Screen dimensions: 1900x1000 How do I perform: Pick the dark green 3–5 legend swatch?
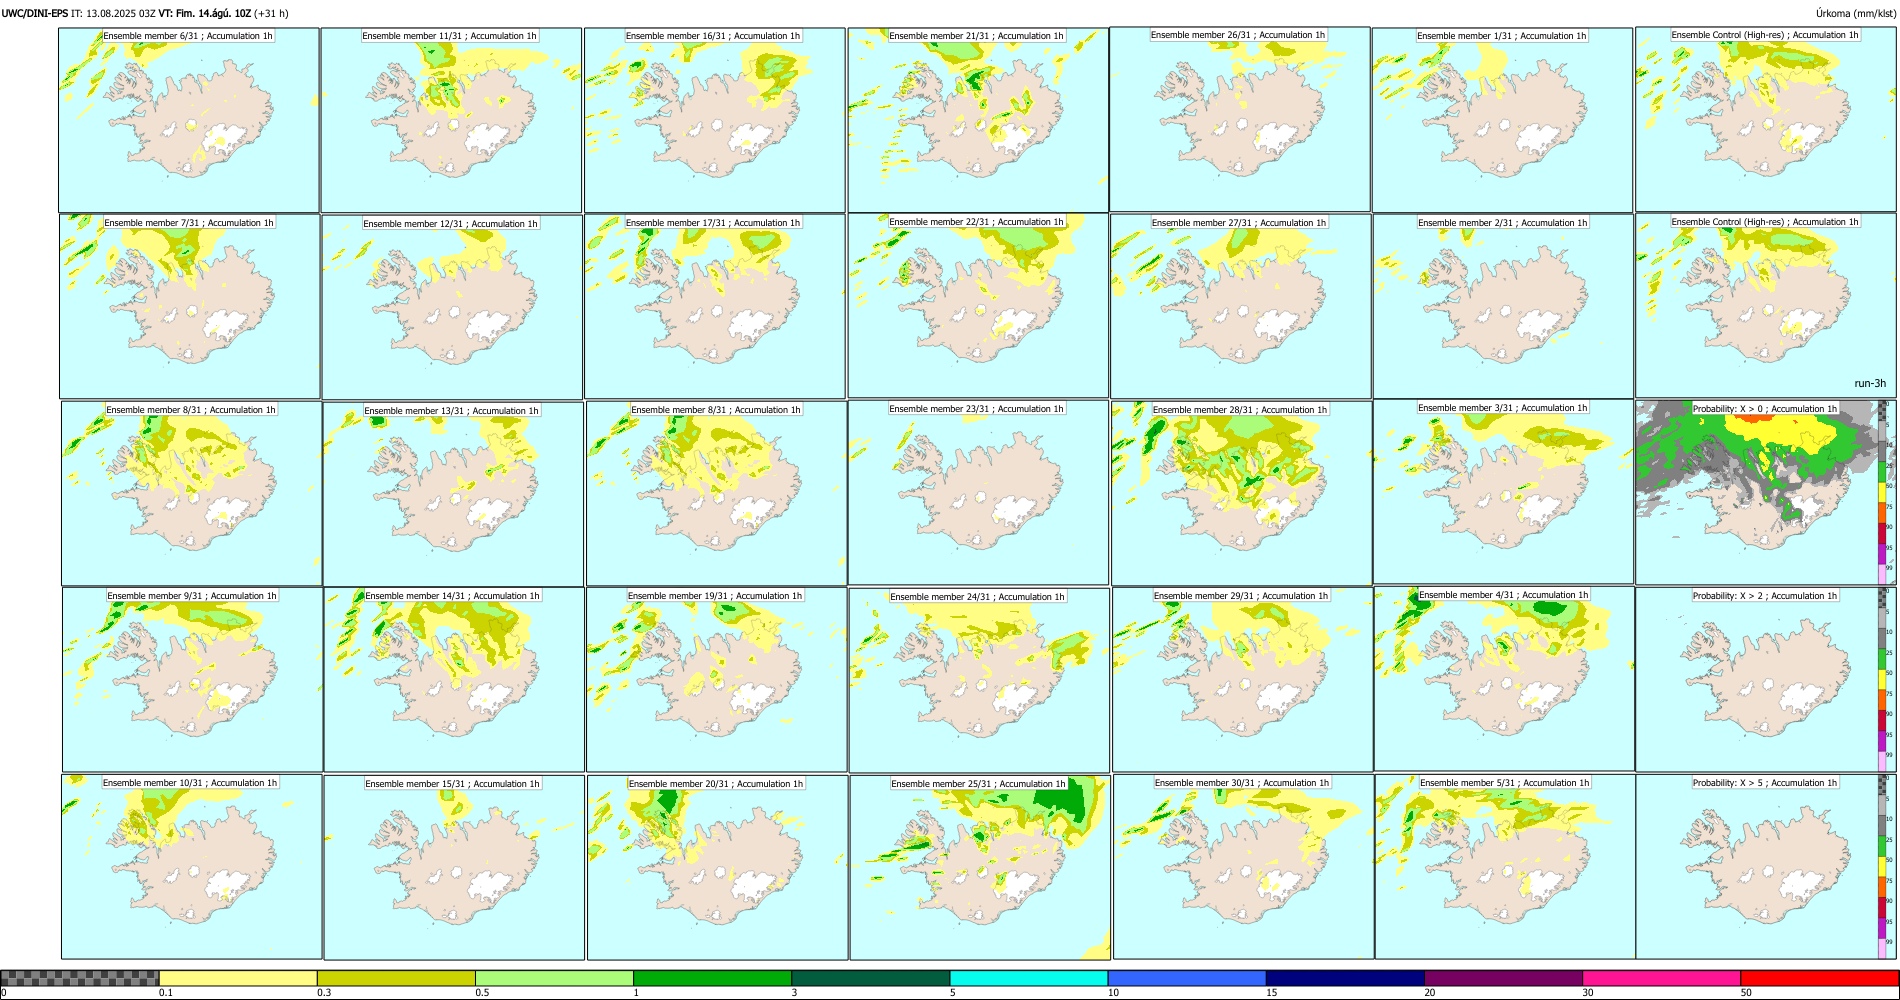[871, 978]
